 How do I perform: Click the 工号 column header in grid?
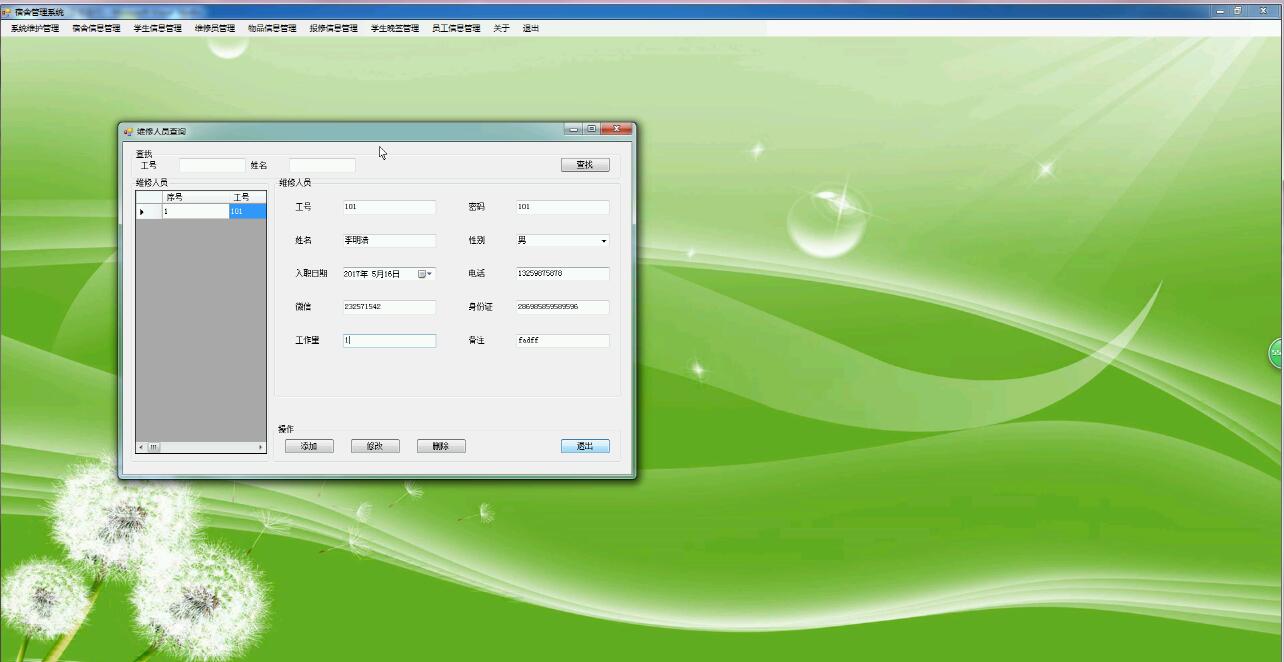247,197
